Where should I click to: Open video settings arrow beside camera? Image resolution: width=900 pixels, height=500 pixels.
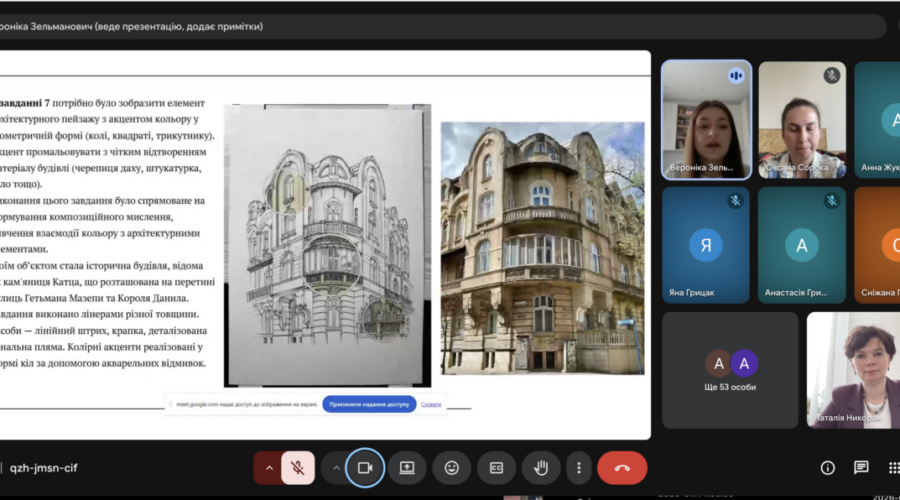(x=336, y=468)
